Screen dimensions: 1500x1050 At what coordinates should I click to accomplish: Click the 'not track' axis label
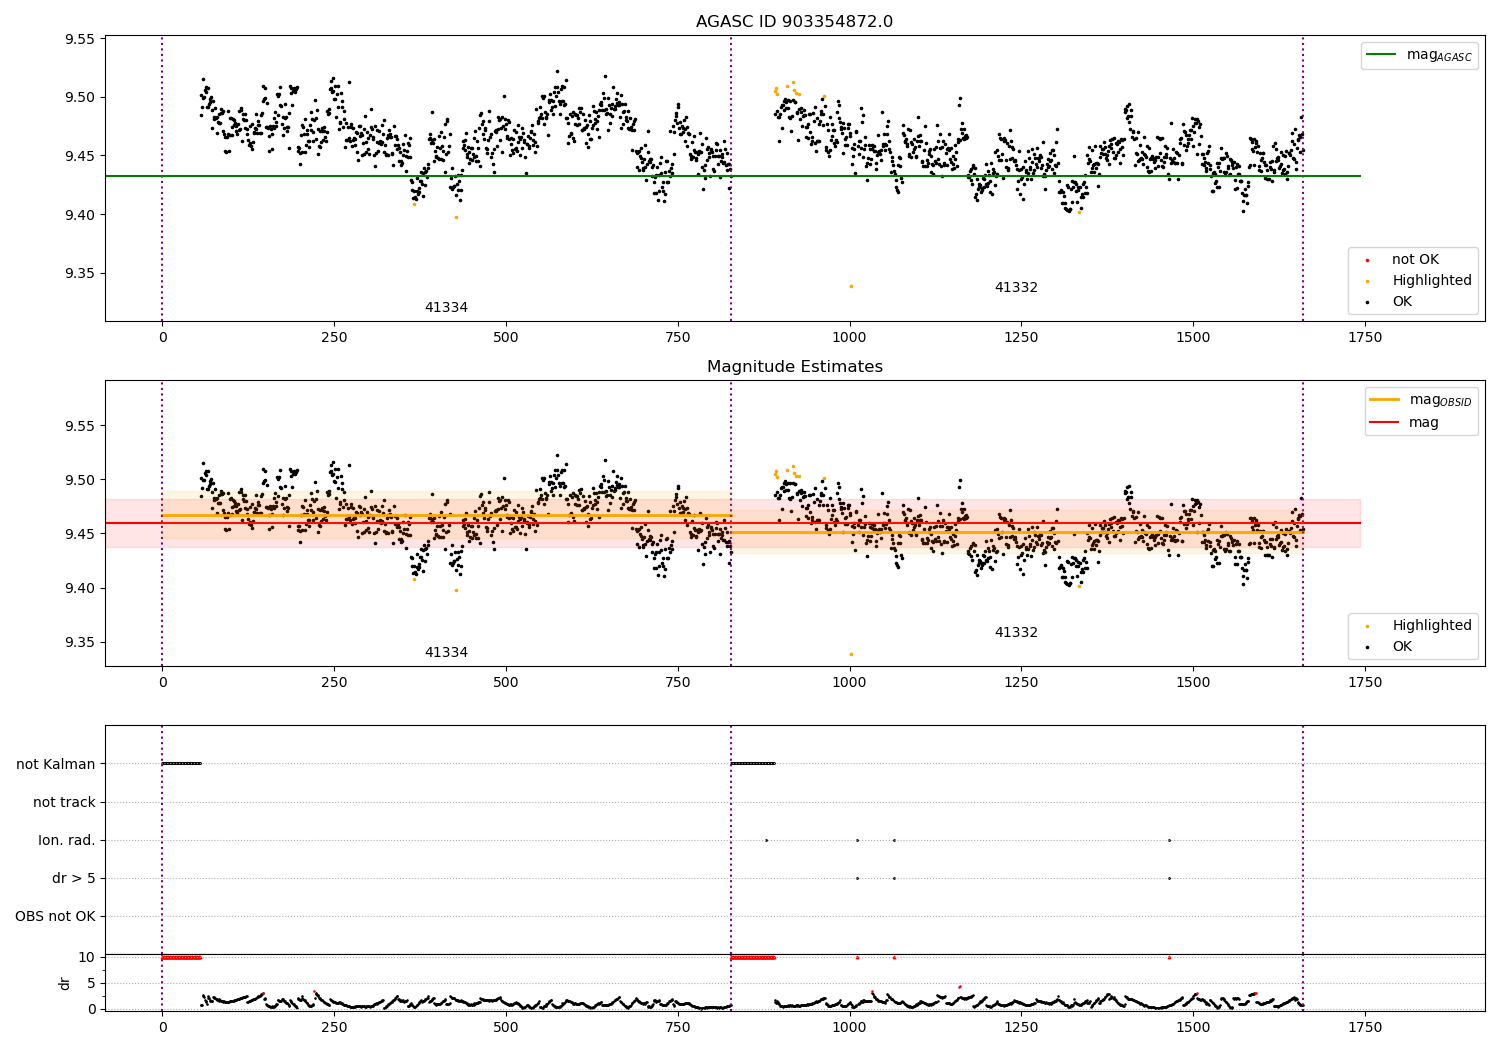pos(64,802)
